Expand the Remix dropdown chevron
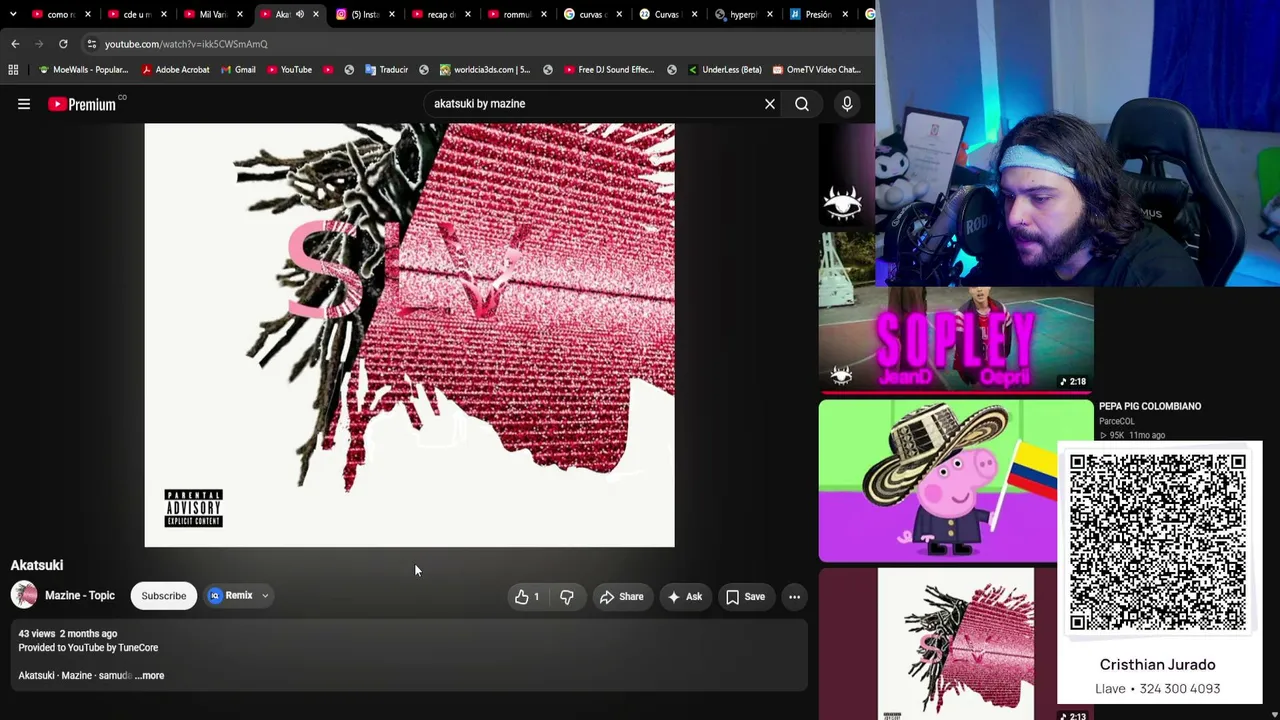 point(265,596)
